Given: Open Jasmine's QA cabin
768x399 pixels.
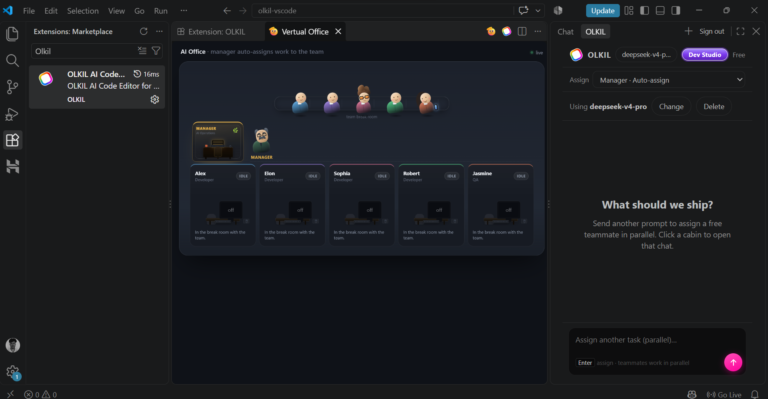Looking at the screenshot, I should 501,205.
